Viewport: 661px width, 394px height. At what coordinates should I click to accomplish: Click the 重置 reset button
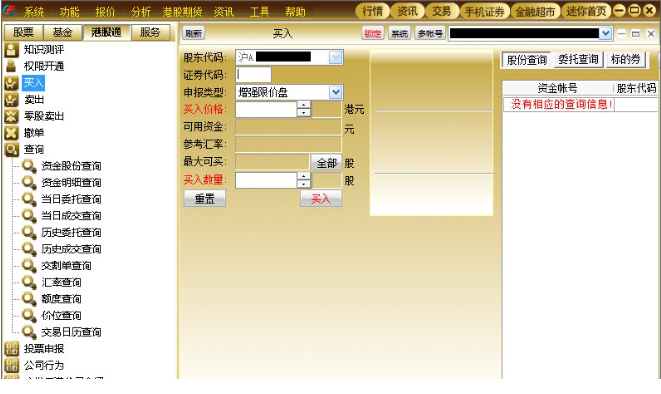(204, 198)
